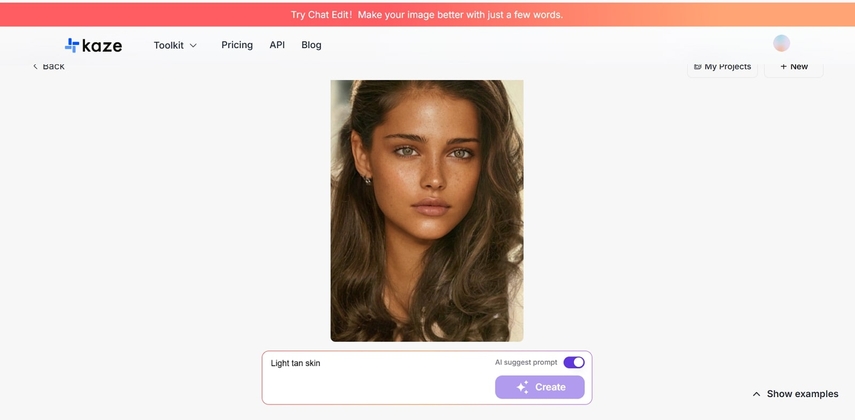The height and width of the screenshot is (420, 855).
Task: Toggle the AI suggest prompt switch
Action: click(574, 362)
